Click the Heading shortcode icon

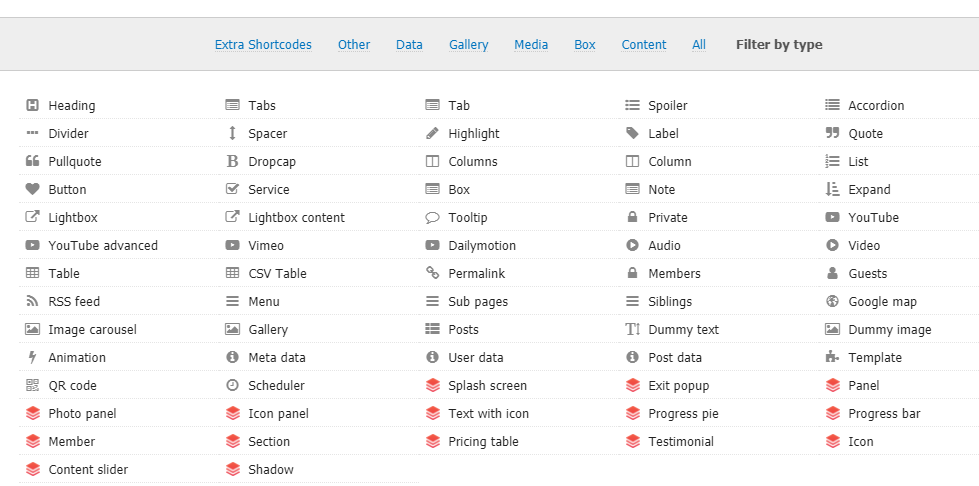click(x=32, y=105)
